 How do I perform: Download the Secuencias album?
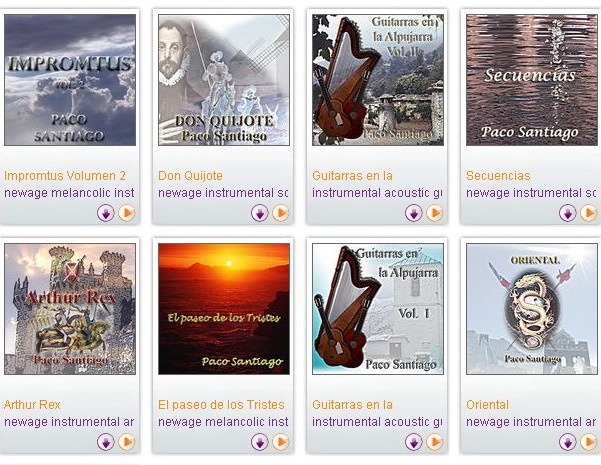568,213
